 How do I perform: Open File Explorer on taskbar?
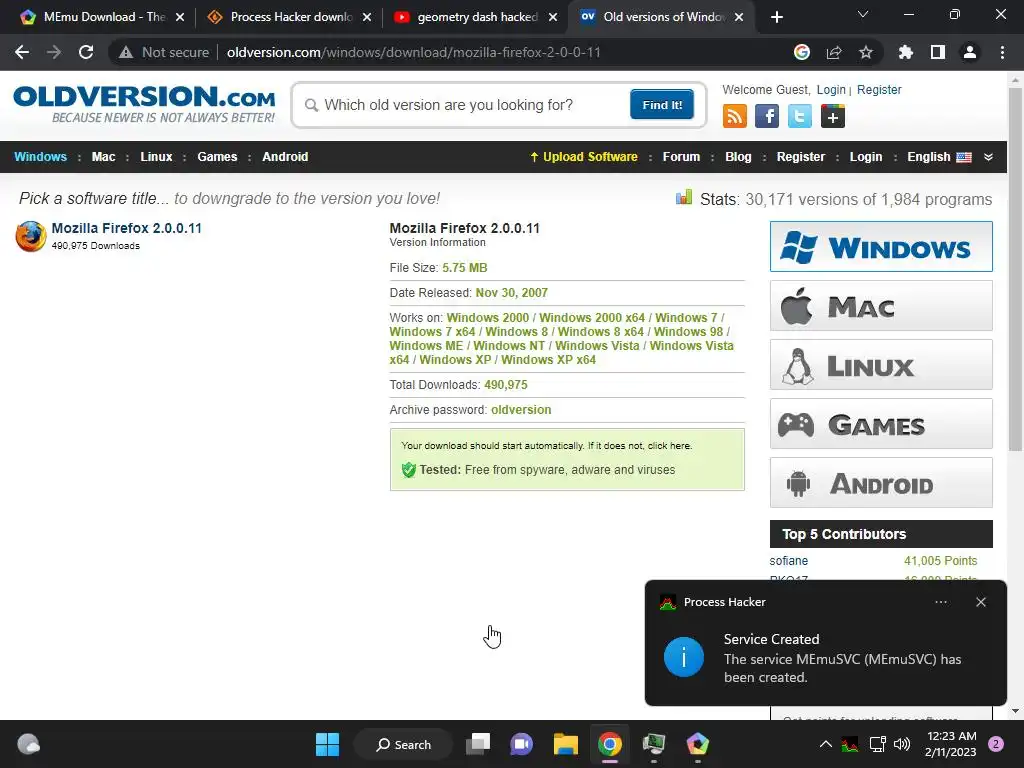pos(566,744)
